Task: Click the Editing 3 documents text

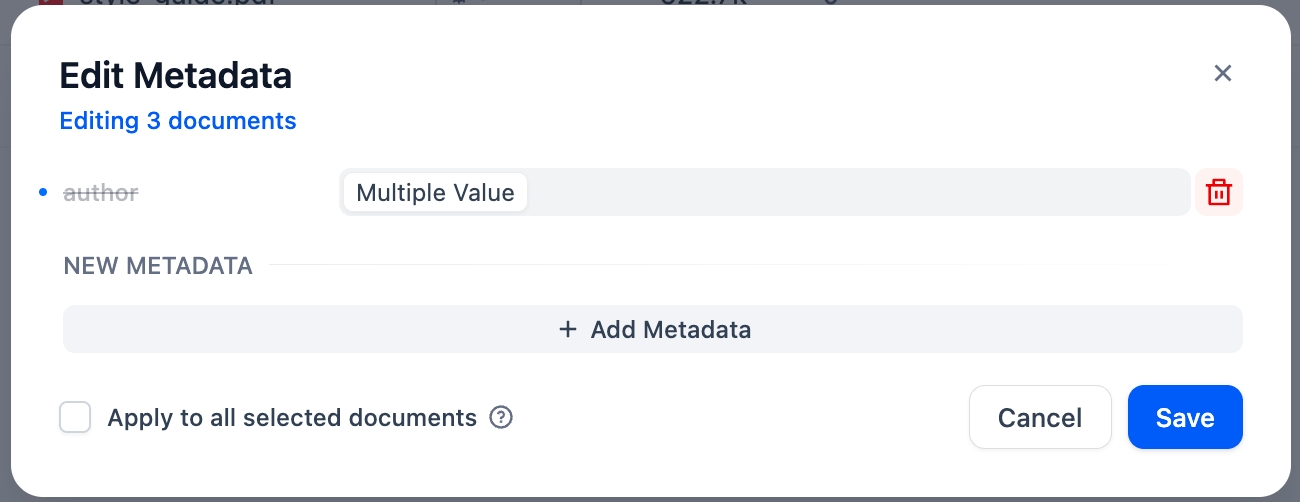Action: (x=178, y=121)
